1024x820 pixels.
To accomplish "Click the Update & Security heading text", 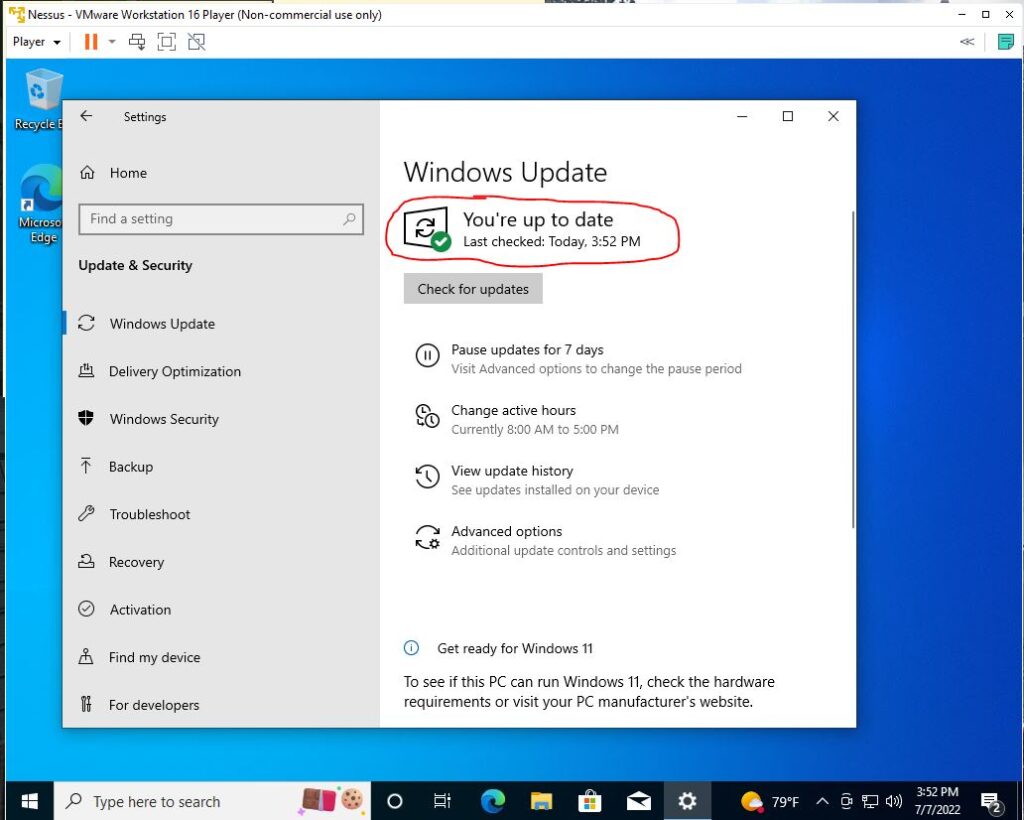I will coord(135,266).
